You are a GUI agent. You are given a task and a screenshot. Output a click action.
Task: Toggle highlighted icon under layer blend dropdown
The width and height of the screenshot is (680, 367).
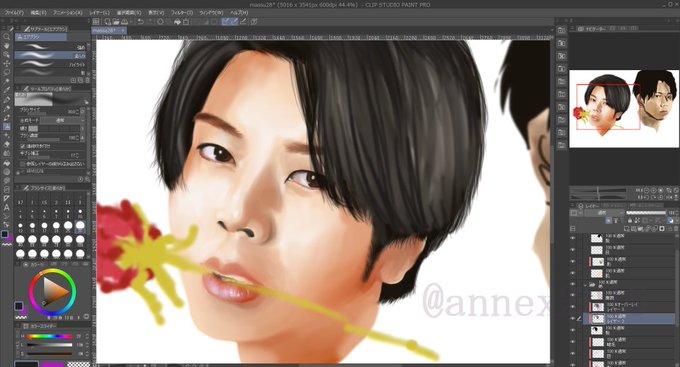coord(608,220)
